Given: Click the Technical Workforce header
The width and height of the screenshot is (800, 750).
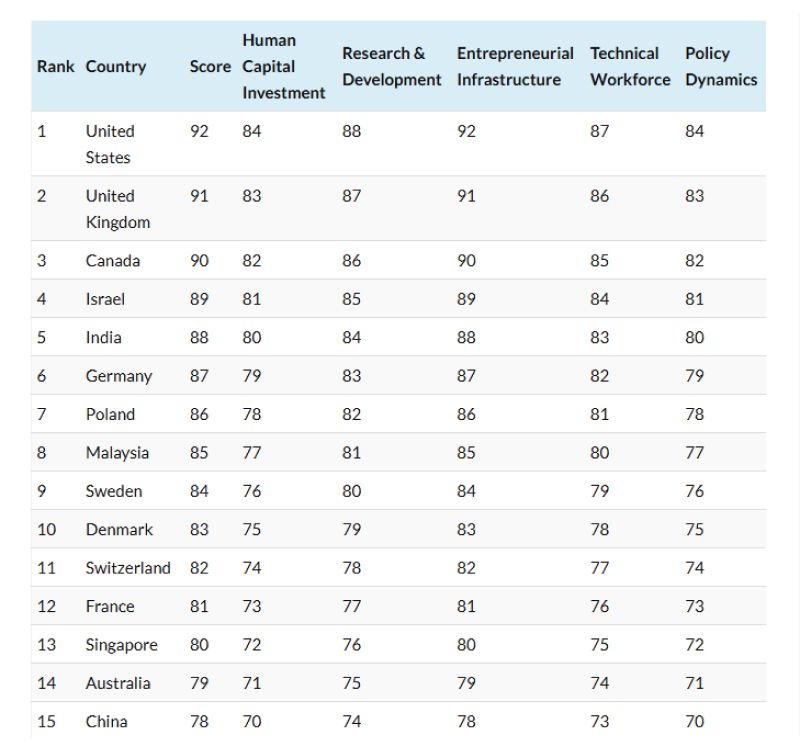Looking at the screenshot, I should pos(630,66).
